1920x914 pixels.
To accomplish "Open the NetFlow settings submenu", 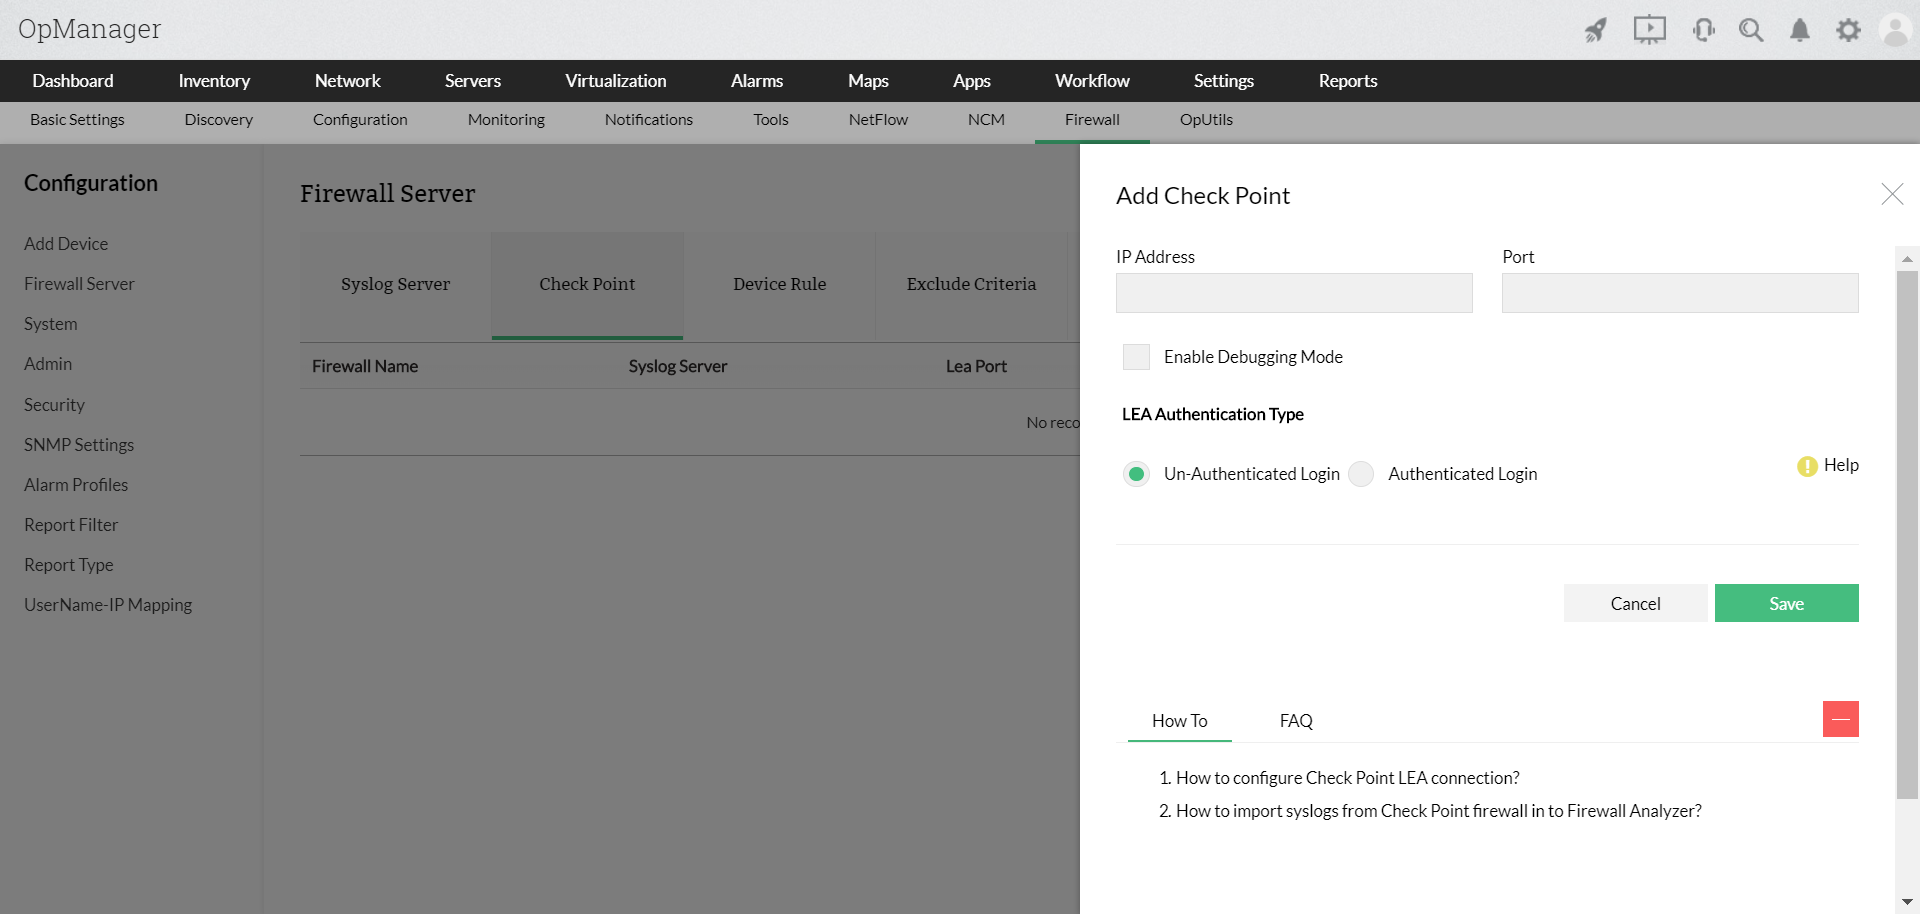I will [878, 120].
